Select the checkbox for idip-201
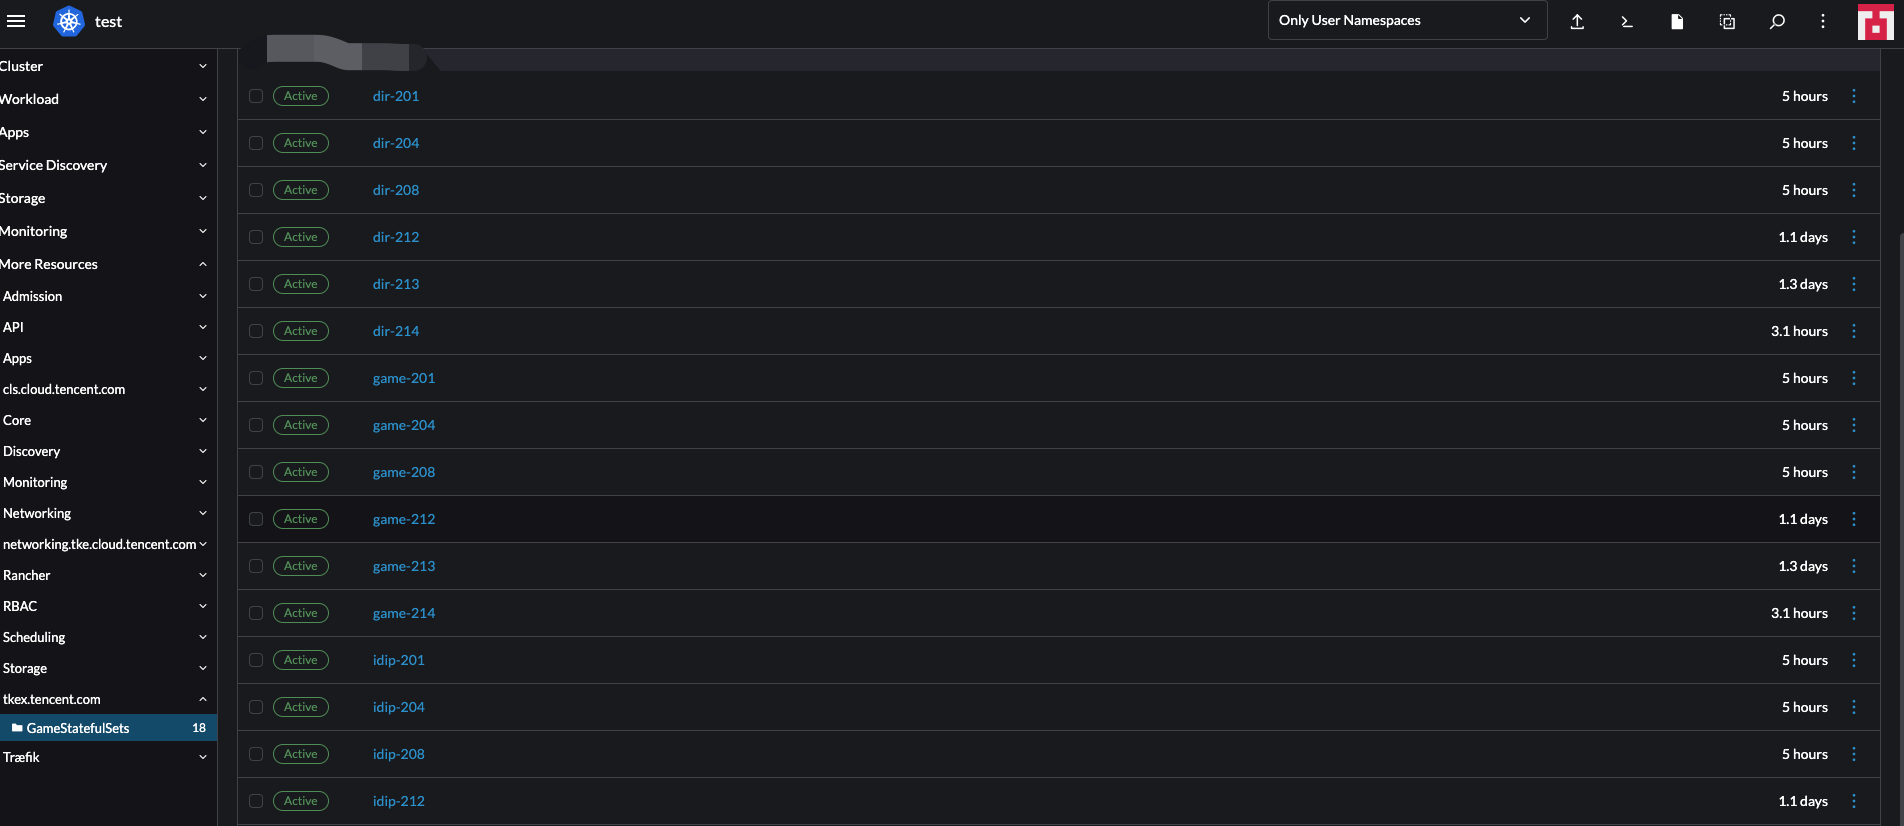 click(x=256, y=660)
